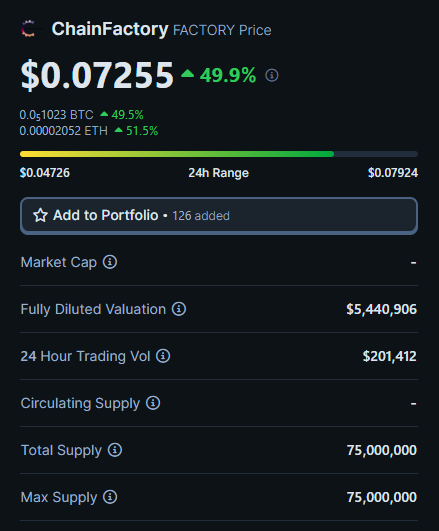Click the $0.07255 price value

(97, 75)
